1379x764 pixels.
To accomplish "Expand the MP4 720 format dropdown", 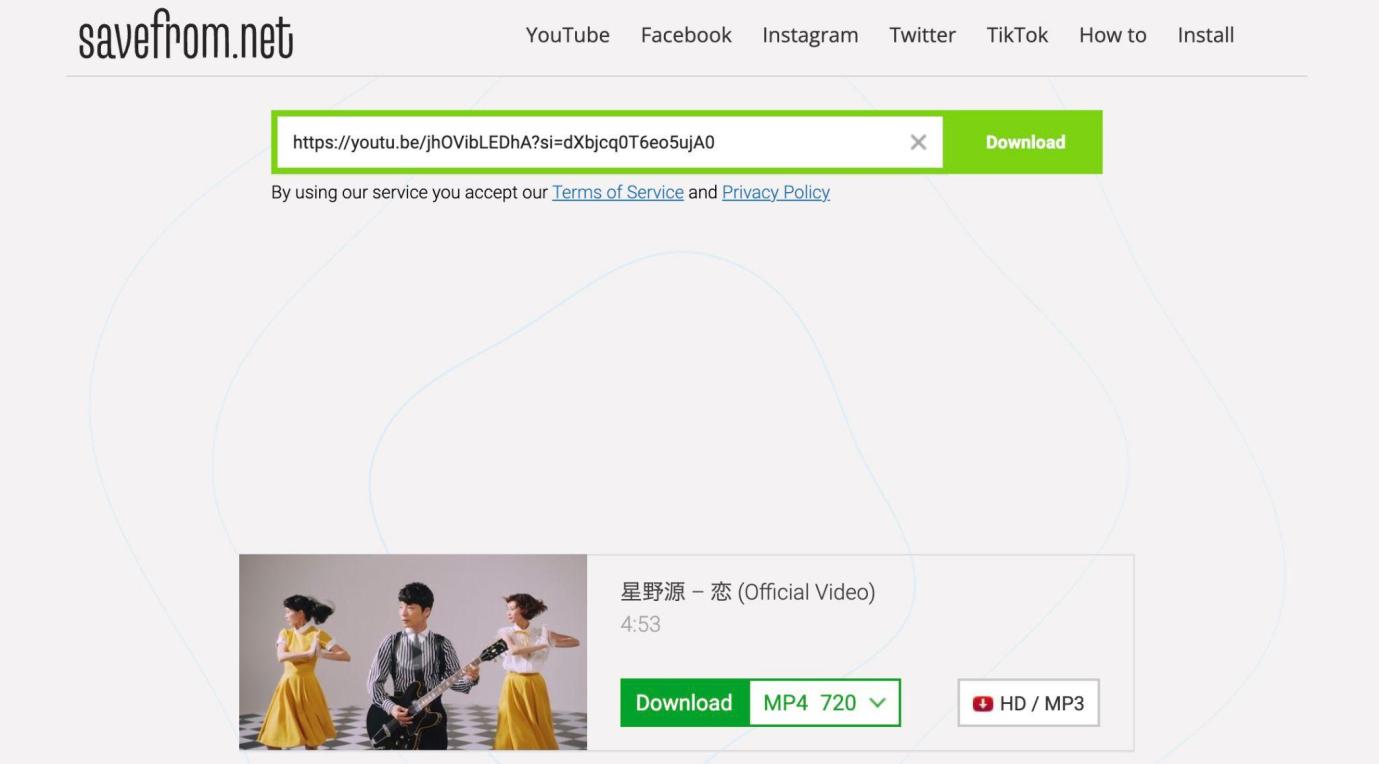I will pyautogui.click(x=825, y=703).
